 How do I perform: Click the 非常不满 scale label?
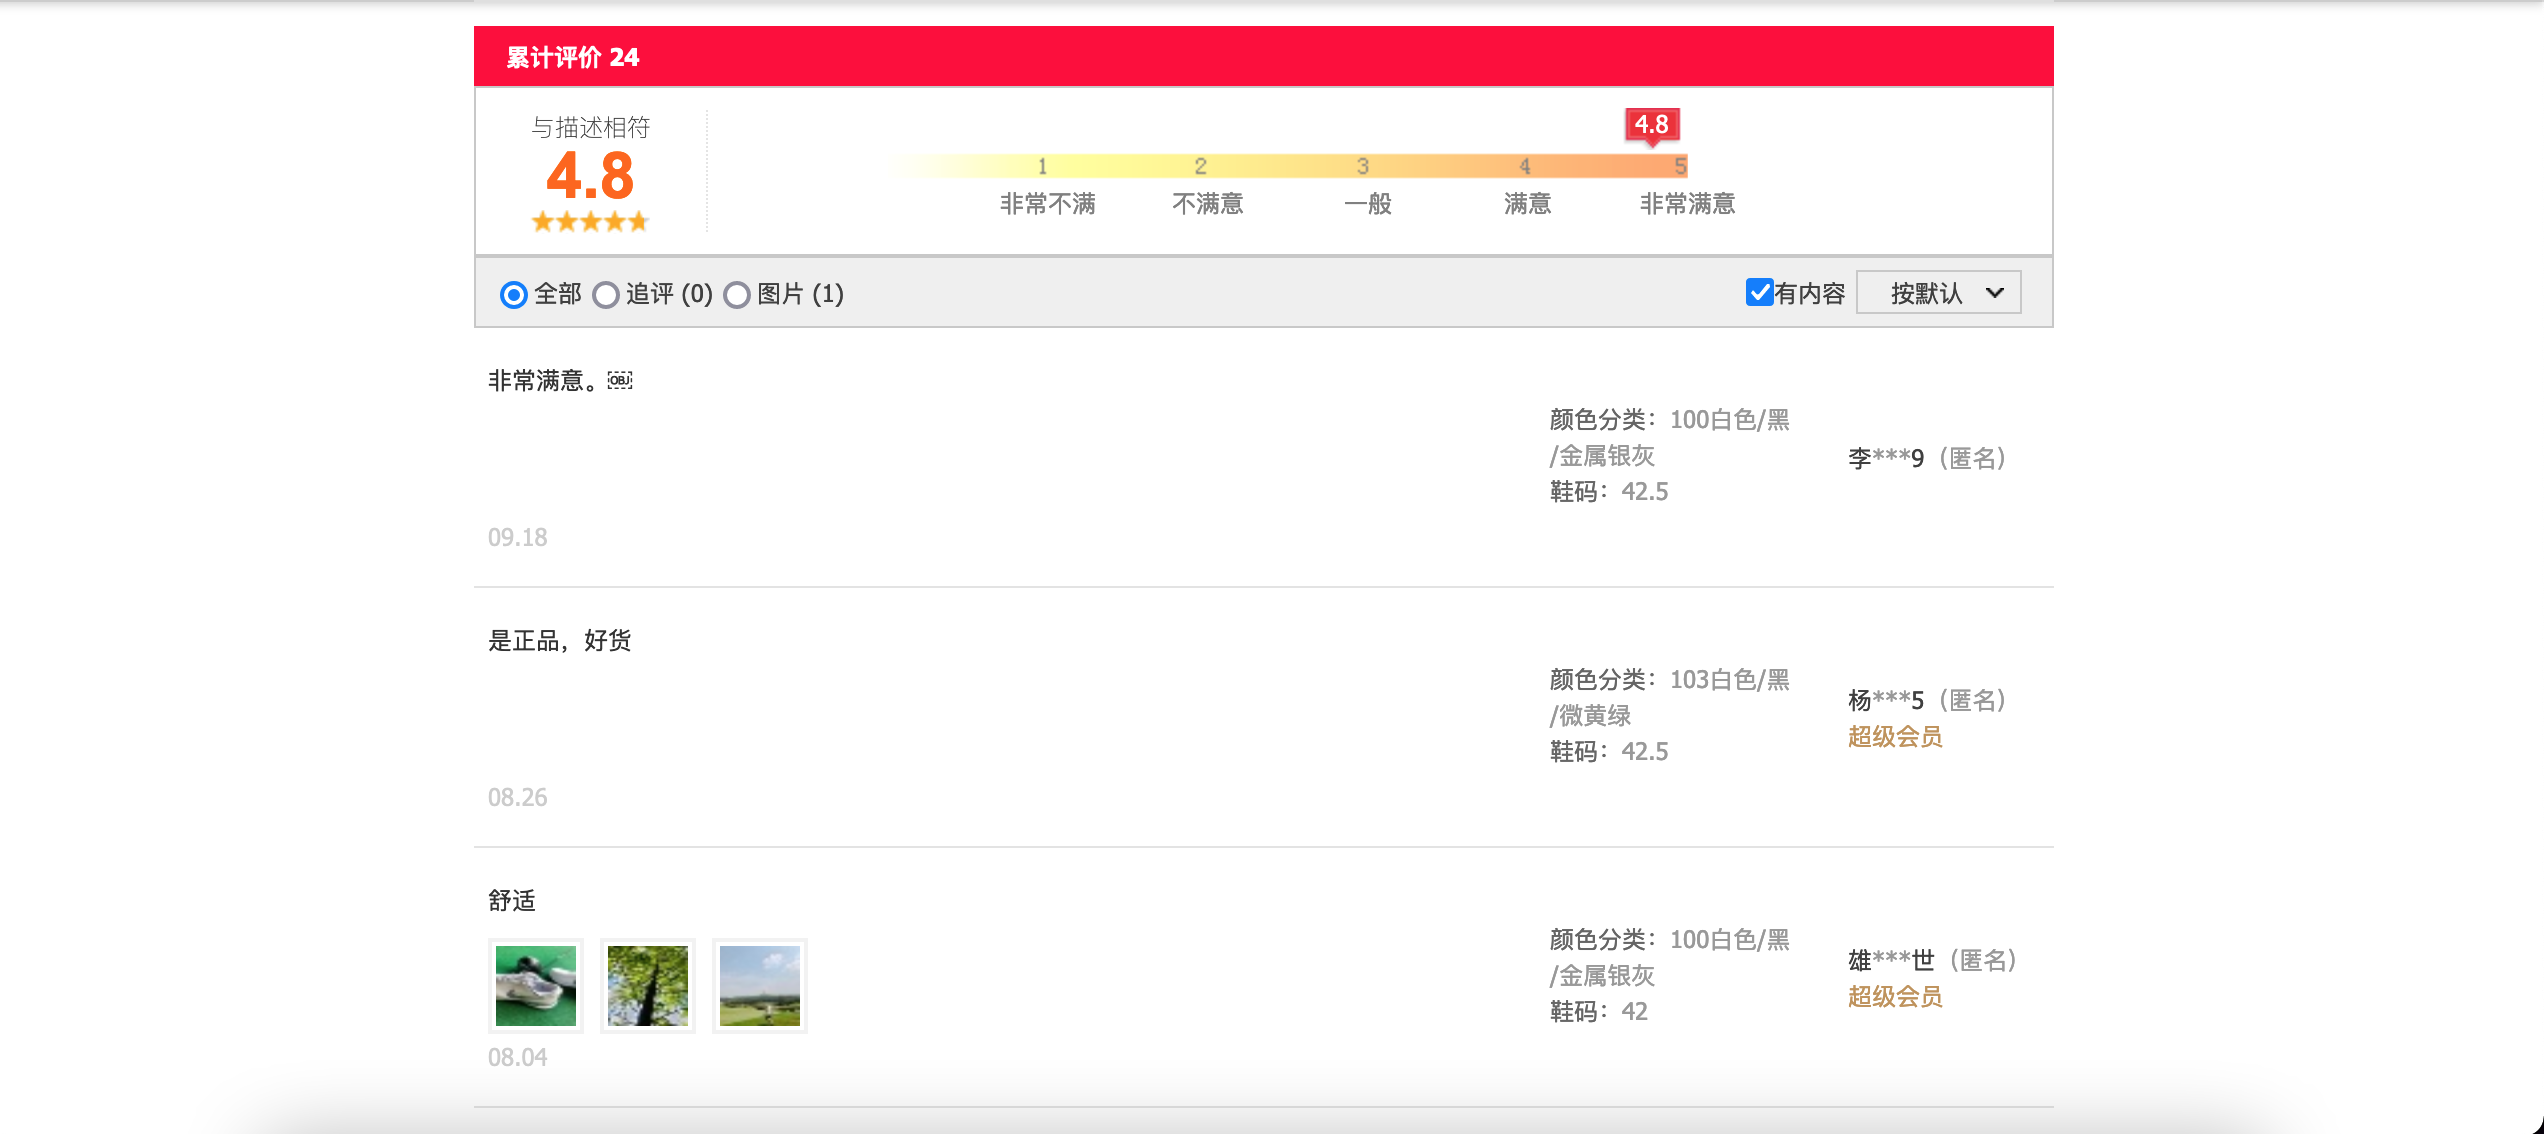click(1048, 204)
